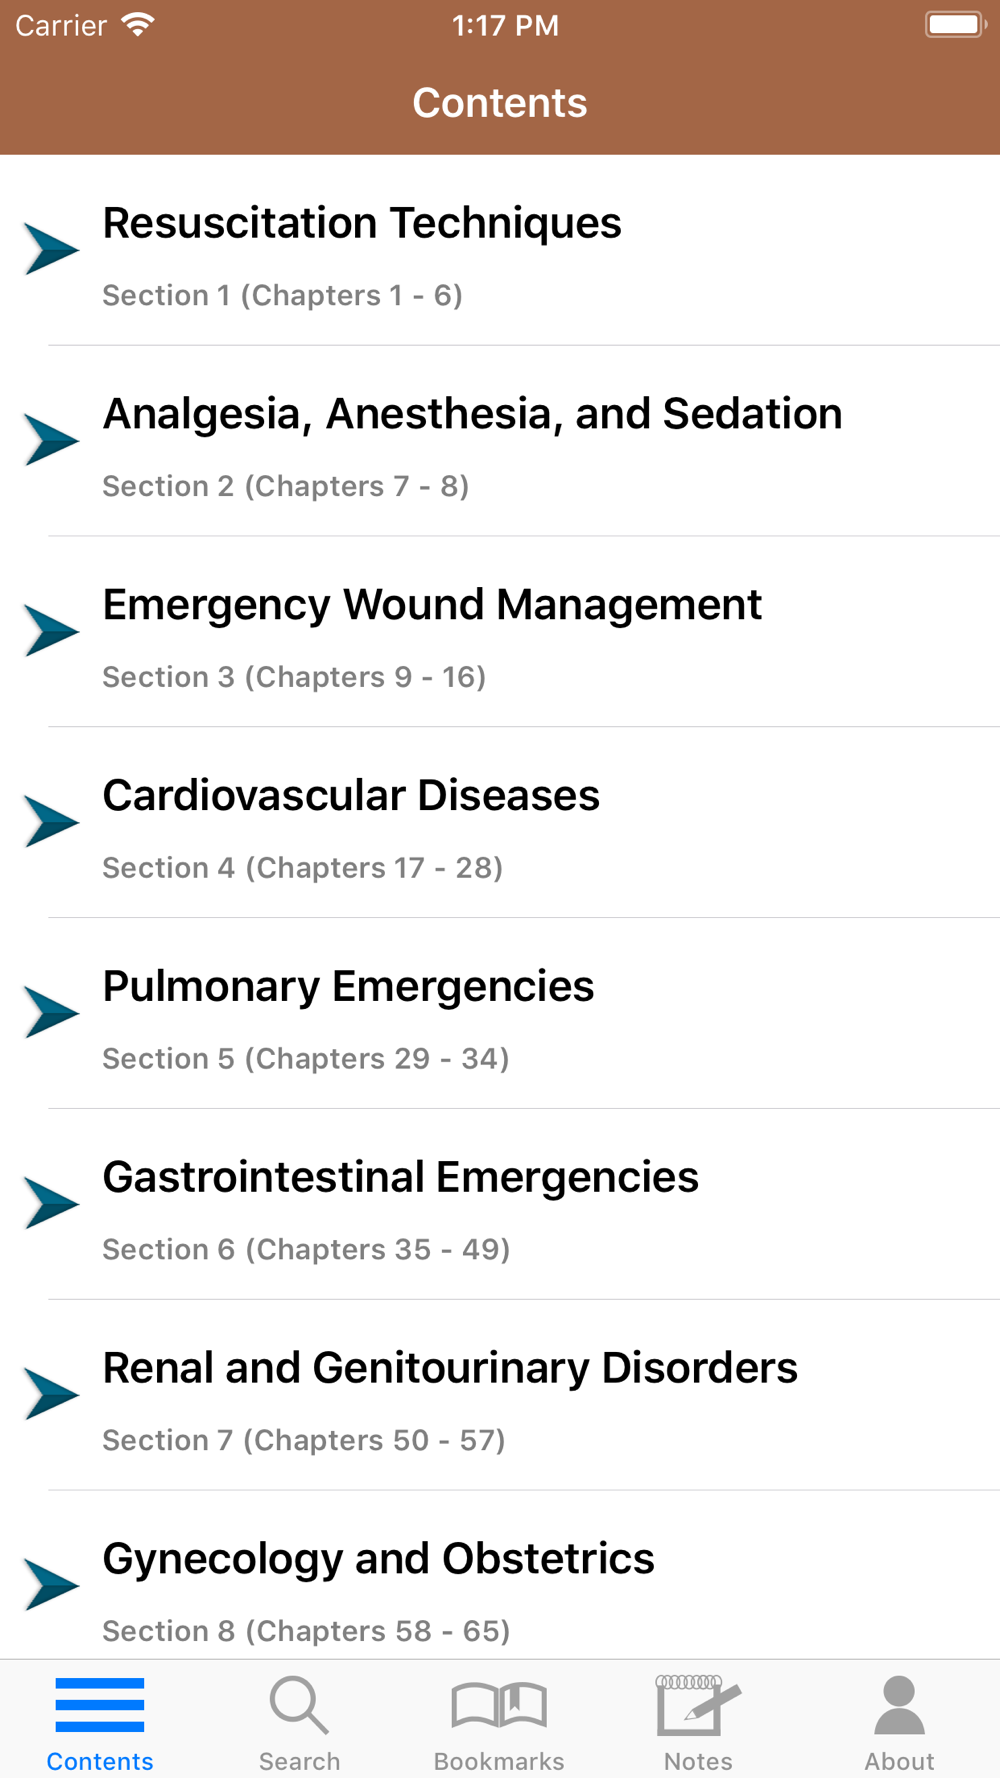Open Renal and Genitourinary Disorders section
1000x1778 pixels.
(450, 1368)
